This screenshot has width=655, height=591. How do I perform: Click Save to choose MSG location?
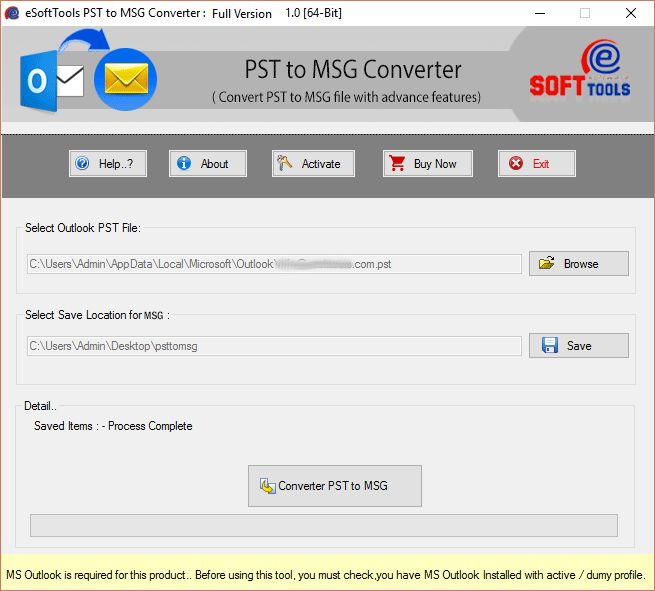[579, 345]
